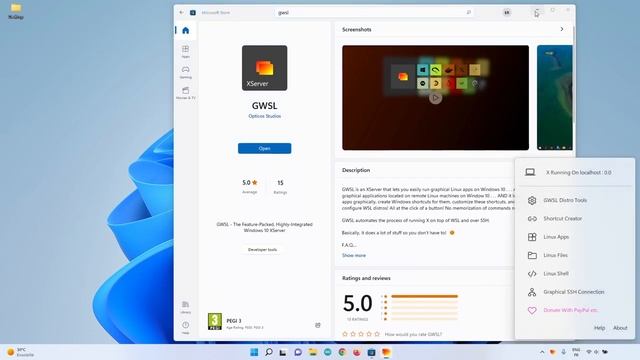Open Graphical SSH Connection
This screenshot has width=640, height=360.
click(x=575, y=292)
